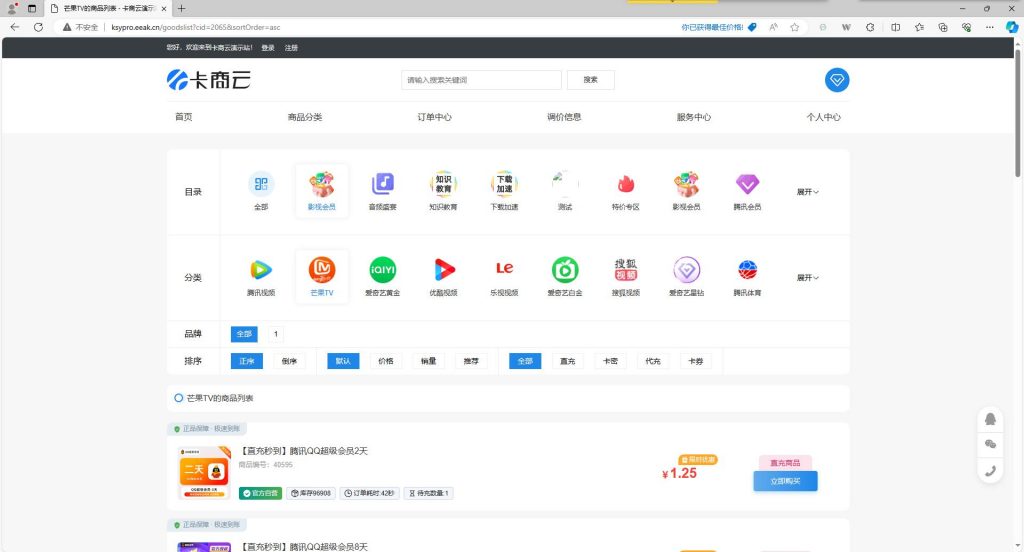Viewport: 1024px width, 552px height.
Task: Choose the 爱奇艺黄金 category icon
Action: point(383,270)
